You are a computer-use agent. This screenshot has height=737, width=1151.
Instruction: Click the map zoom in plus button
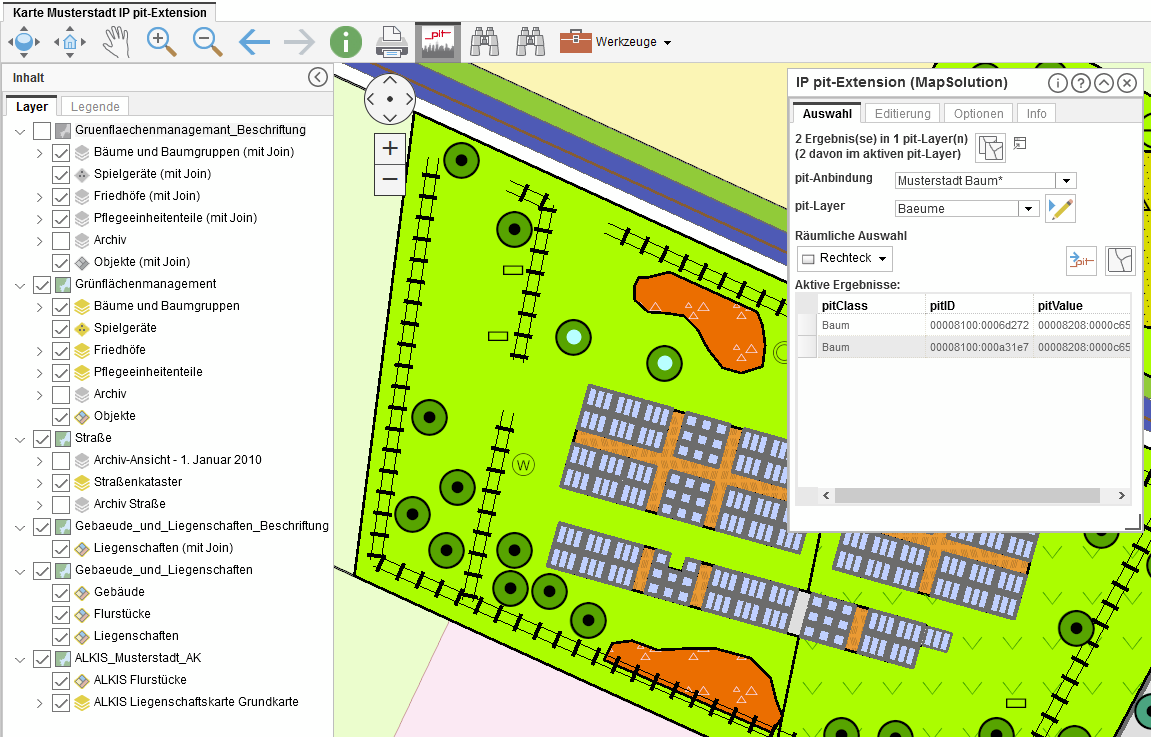390,148
